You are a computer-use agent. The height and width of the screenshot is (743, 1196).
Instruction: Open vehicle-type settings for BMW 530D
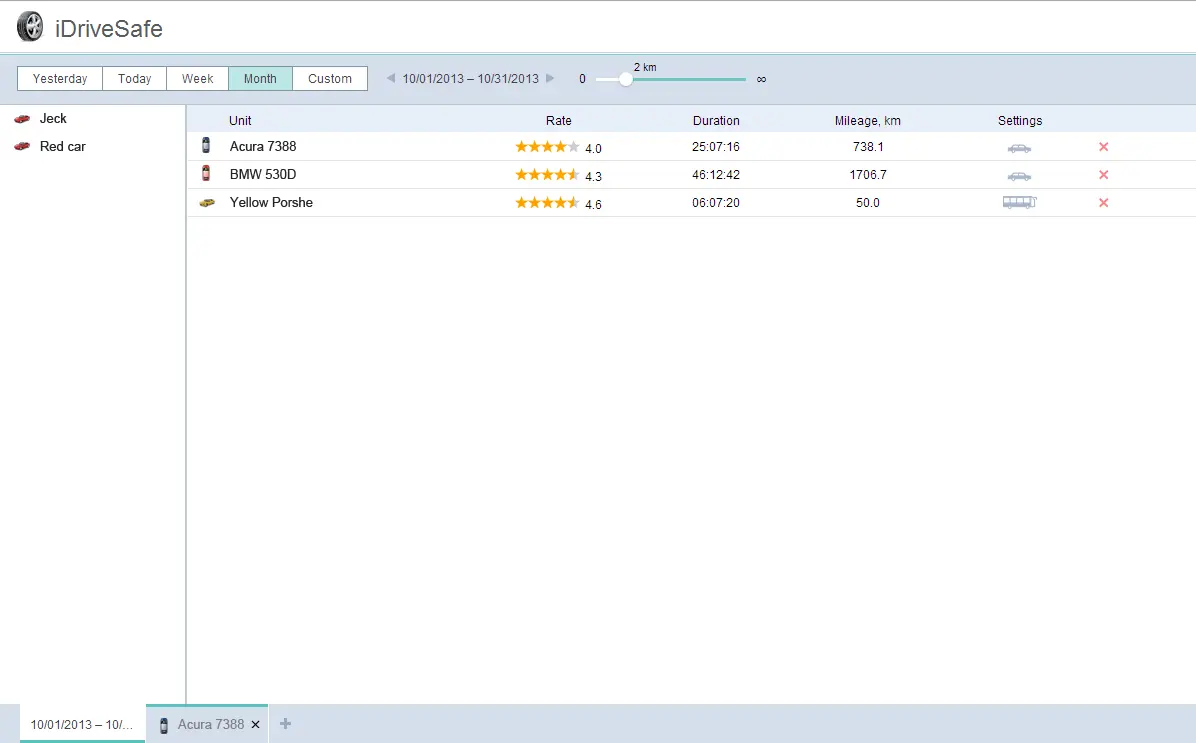click(x=1019, y=176)
